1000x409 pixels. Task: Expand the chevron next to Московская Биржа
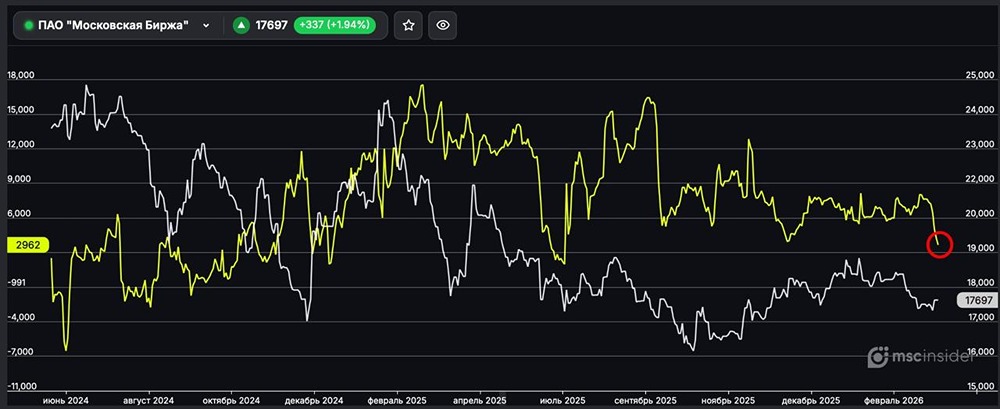point(206,26)
